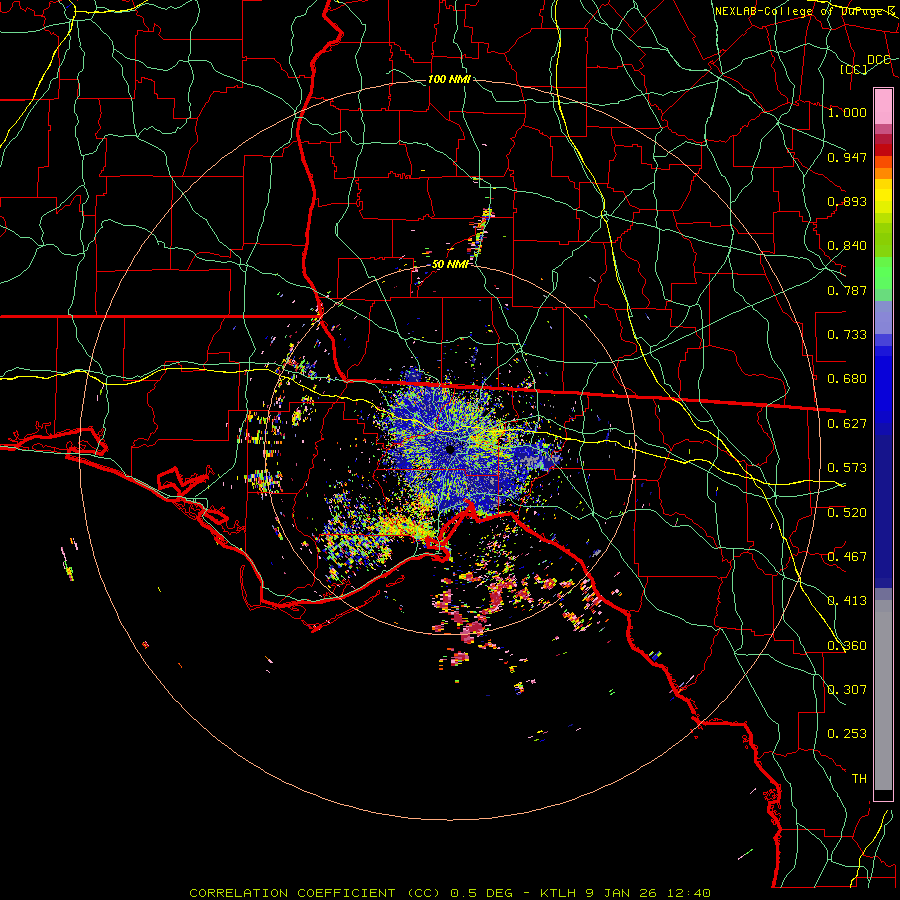Select the red segment of the color bar
The height and width of the screenshot is (900, 900).
[883, 150]
